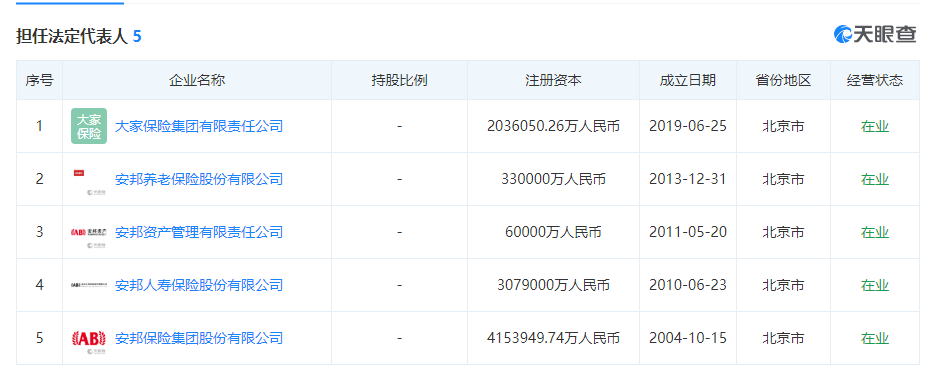
Task: Click the 经营状态 column header
Action: point(875,80)
